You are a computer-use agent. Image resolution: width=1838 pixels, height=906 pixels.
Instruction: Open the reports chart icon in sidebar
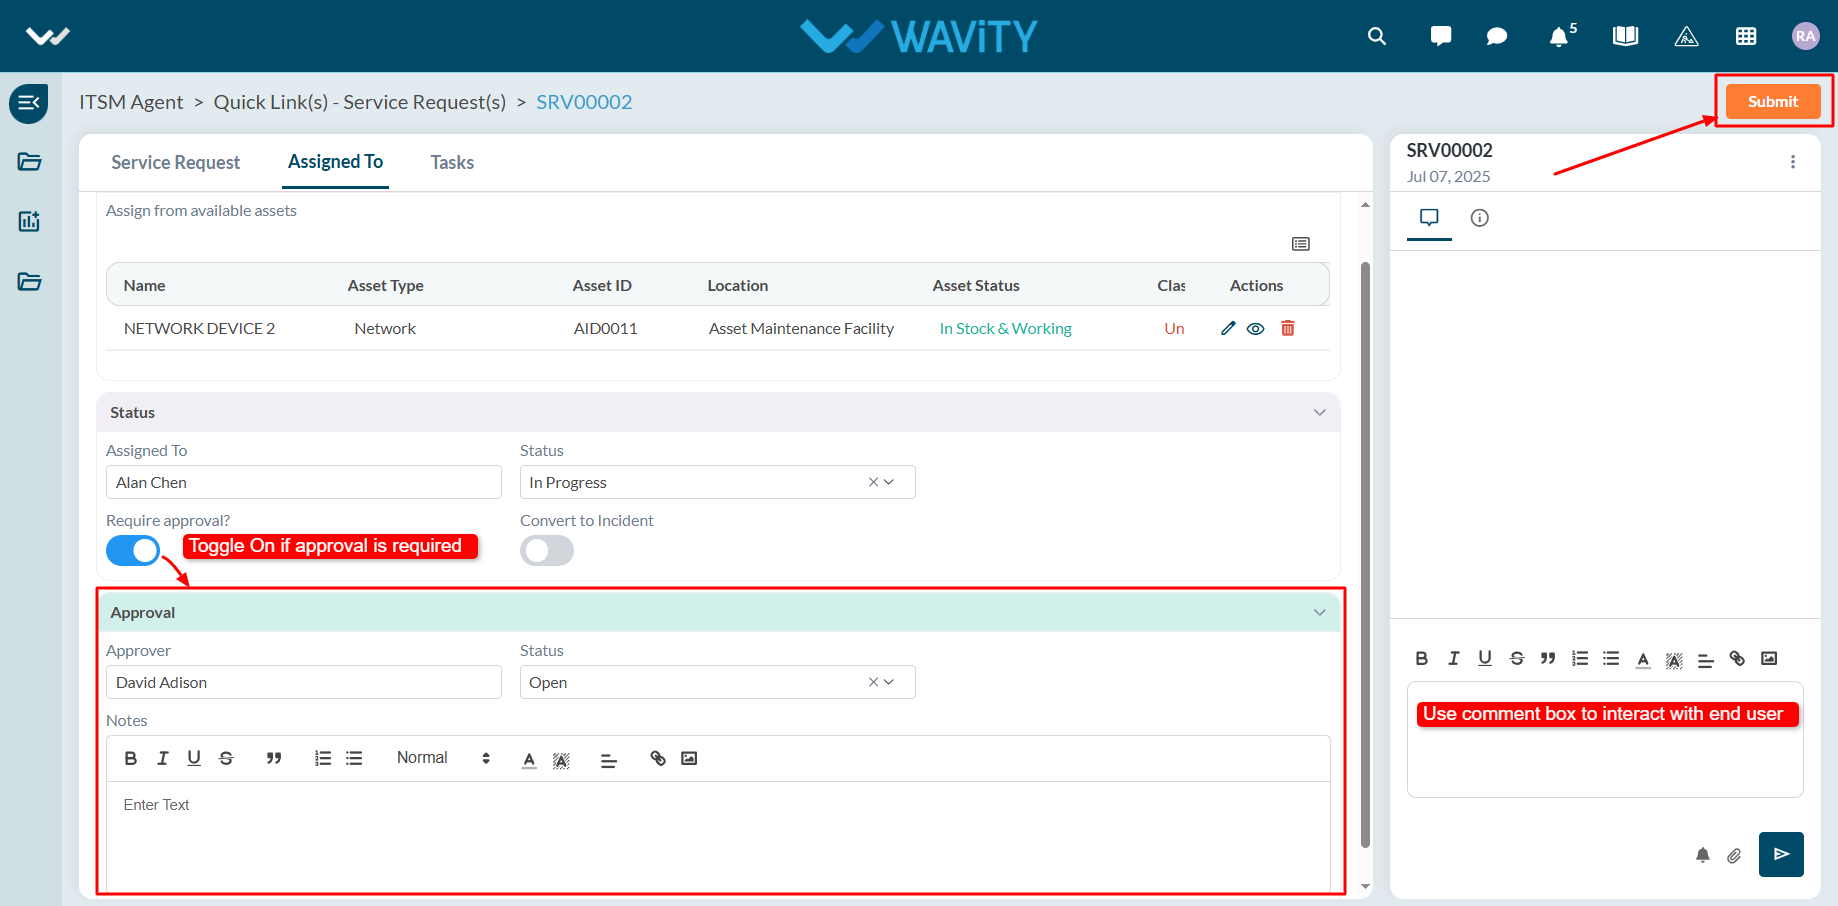click(29, 221)
